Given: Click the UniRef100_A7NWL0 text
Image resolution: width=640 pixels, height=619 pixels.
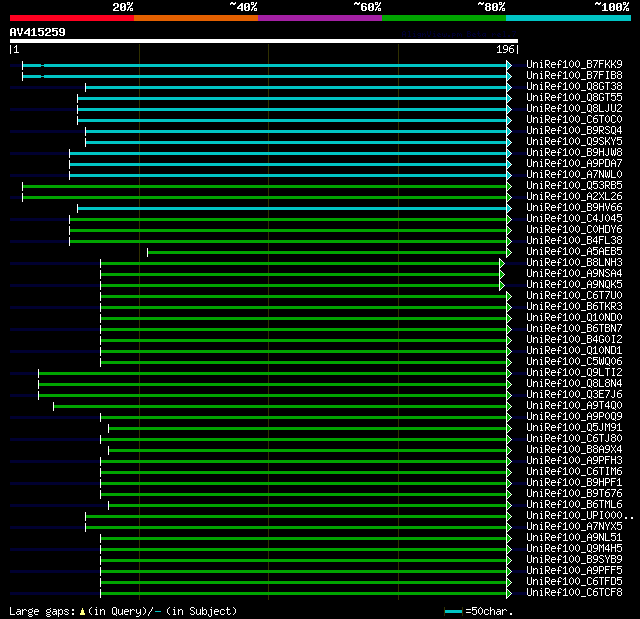Looking at the screenshot, I should point(574,175).
